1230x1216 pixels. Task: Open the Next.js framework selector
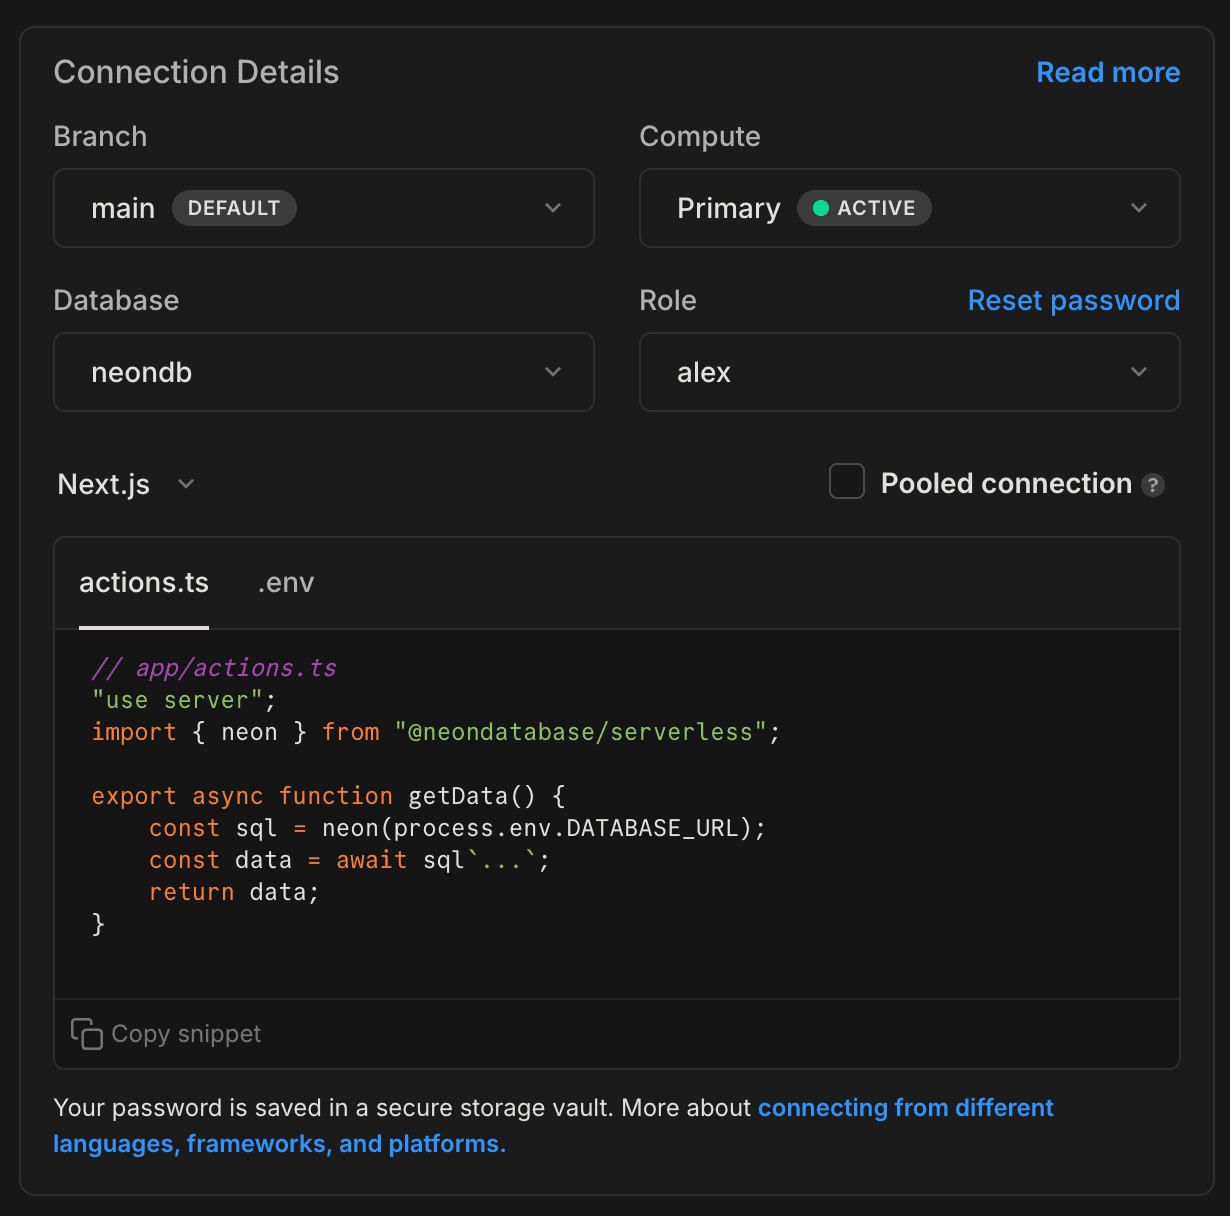pos(104,484)
